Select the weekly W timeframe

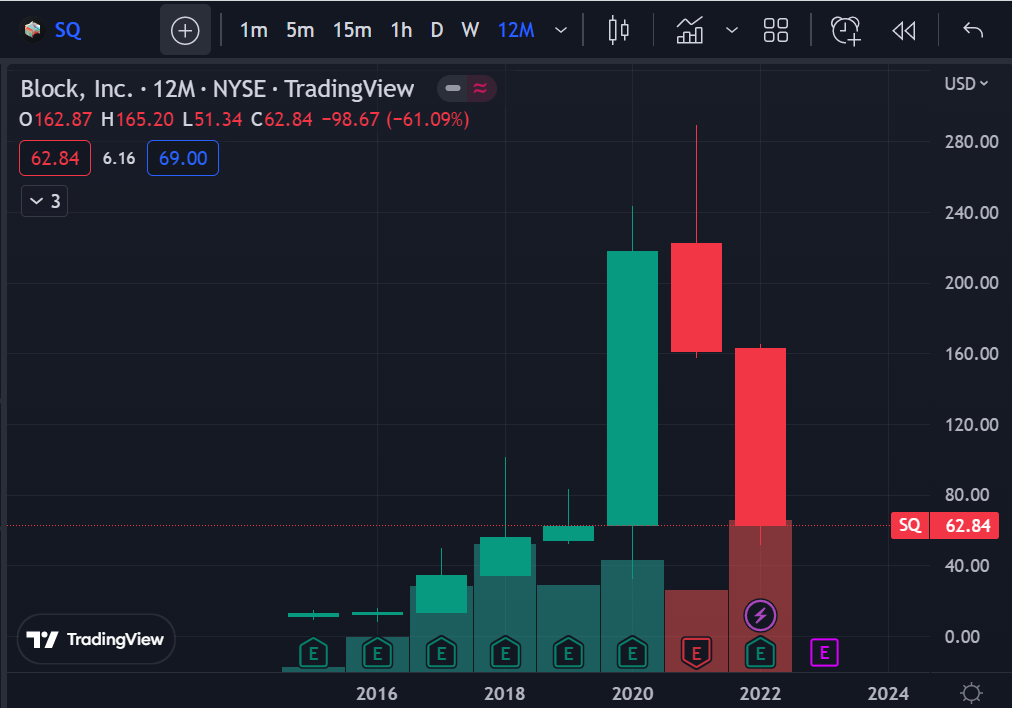pos(471,30)
